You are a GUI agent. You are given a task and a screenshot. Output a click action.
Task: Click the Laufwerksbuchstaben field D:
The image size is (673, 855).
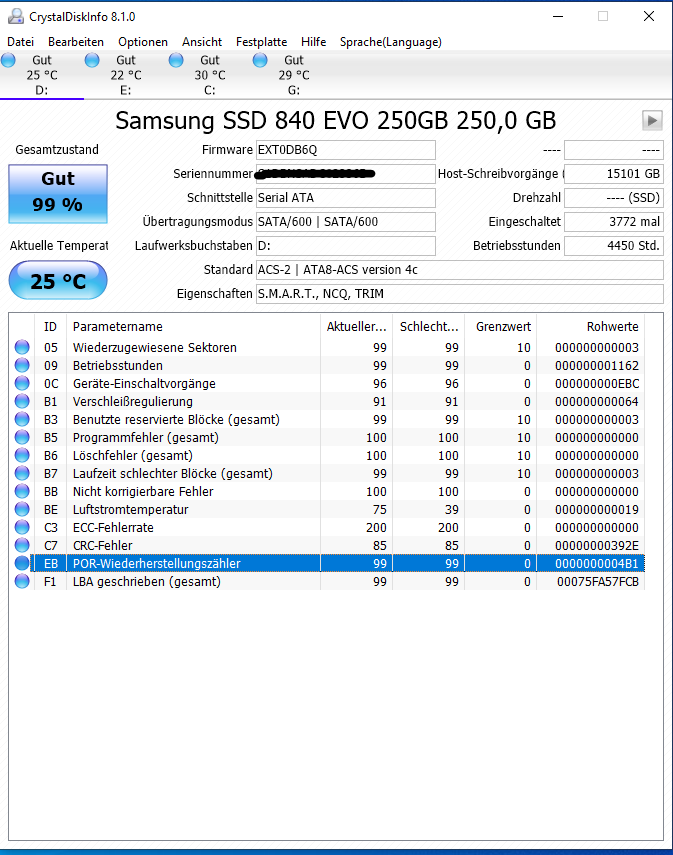[346, 246]
